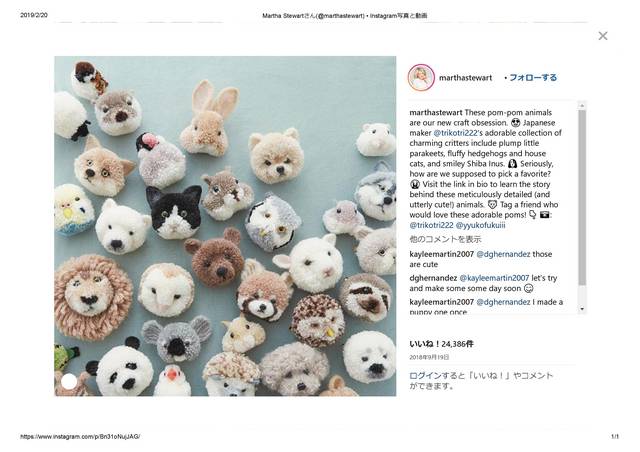This screenshot has width=640, height=452.
Task: Click ログインすると login link text
Action: pyautogui.click(x=434, y=375)
